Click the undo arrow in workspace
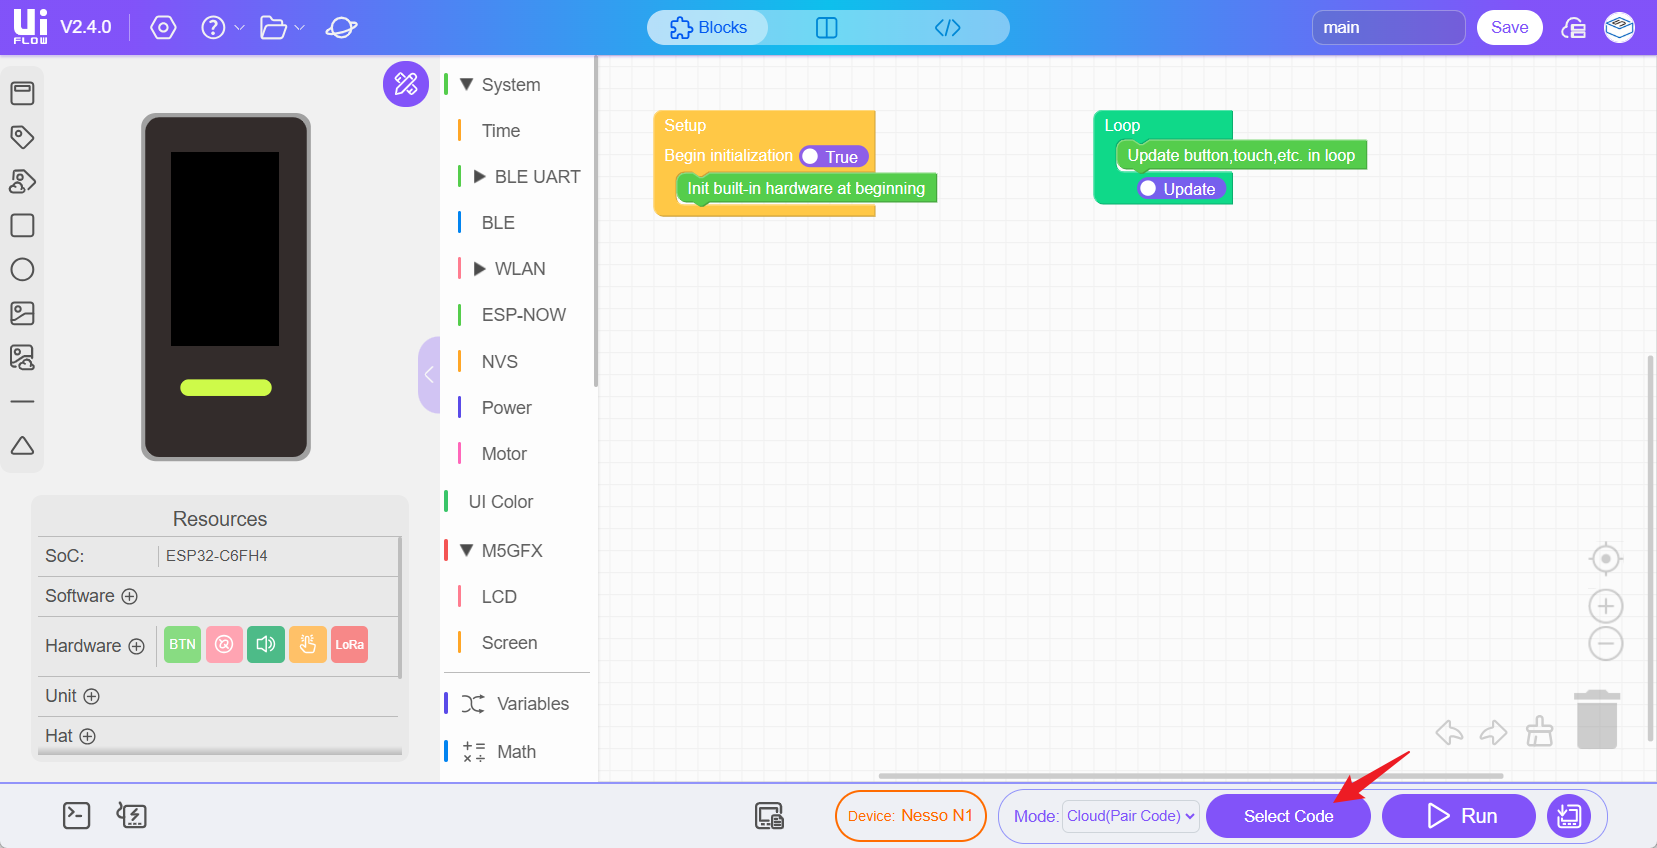 click(1449, 733)
